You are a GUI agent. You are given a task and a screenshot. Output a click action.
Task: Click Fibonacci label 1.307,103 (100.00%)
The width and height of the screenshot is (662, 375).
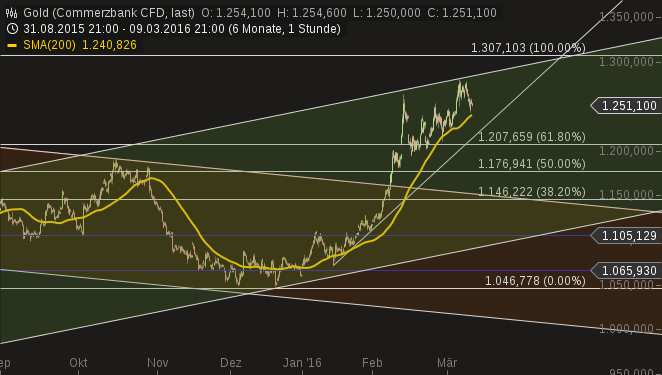tap(528, 48)
